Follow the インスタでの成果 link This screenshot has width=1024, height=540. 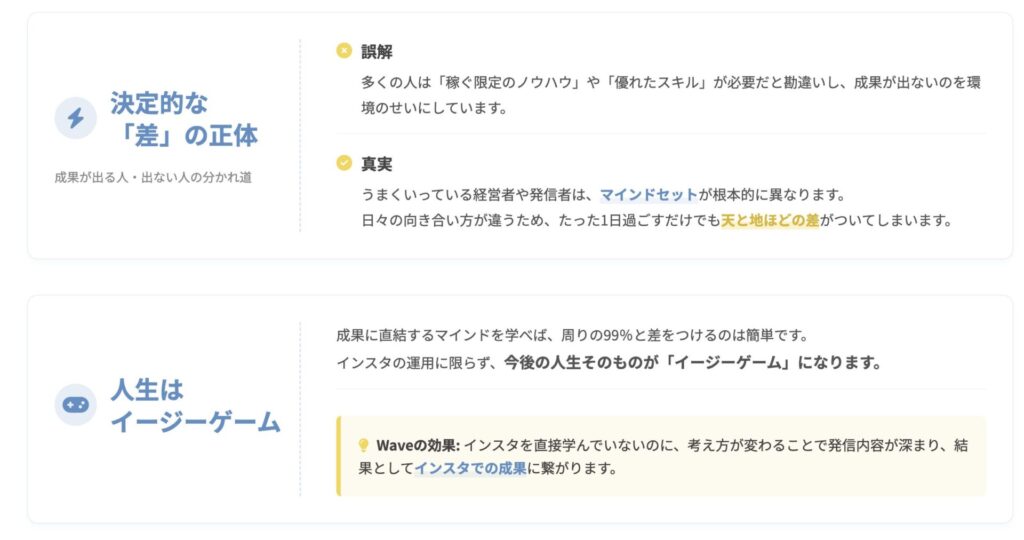click(470, 468)
